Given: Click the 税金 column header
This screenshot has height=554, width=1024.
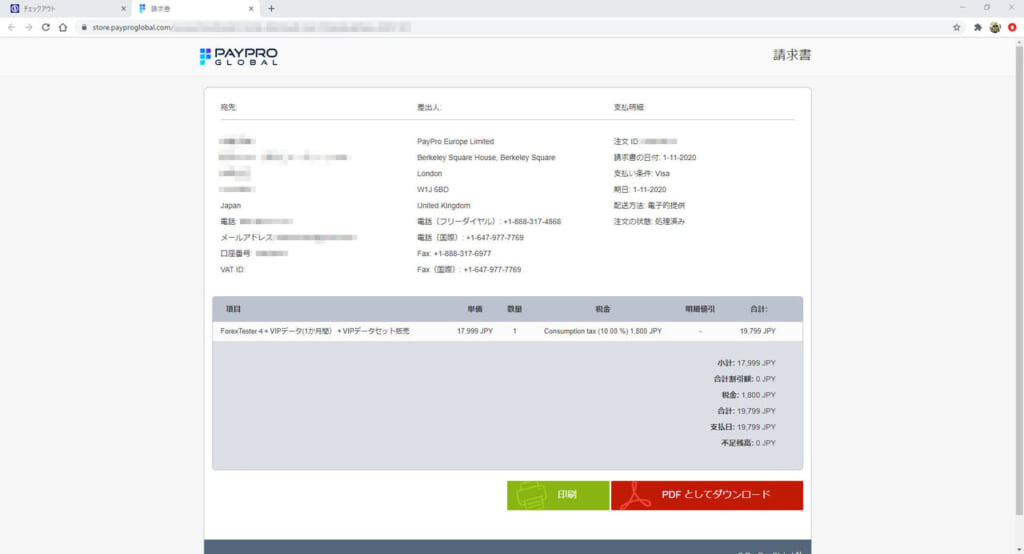Looking at the screenshot, I should tap(603, 309).
